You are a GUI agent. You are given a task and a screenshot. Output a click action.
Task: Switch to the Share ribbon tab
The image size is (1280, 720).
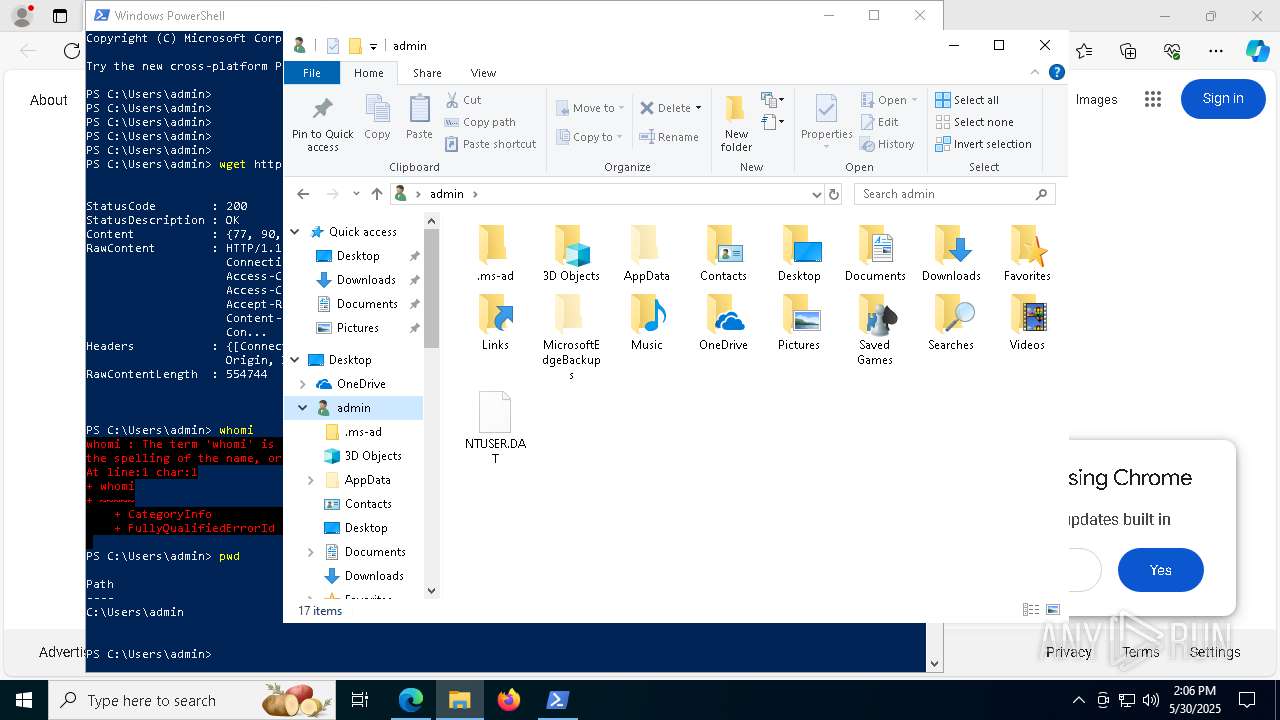tap(427, 73)
